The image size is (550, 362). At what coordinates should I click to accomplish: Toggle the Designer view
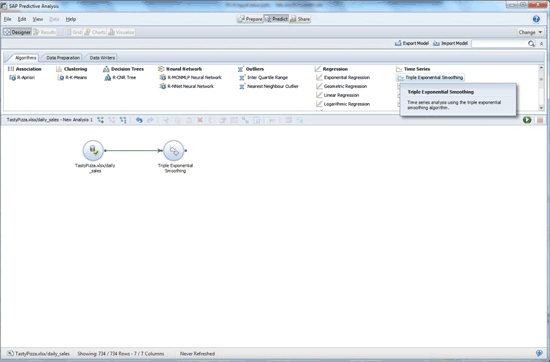tap(18, 32)
